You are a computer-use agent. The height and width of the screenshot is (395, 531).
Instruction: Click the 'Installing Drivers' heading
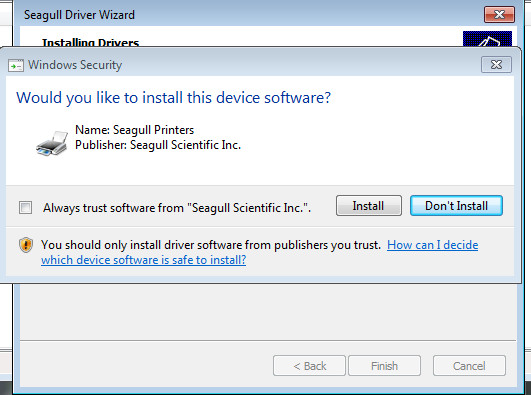tap(90, 43)
